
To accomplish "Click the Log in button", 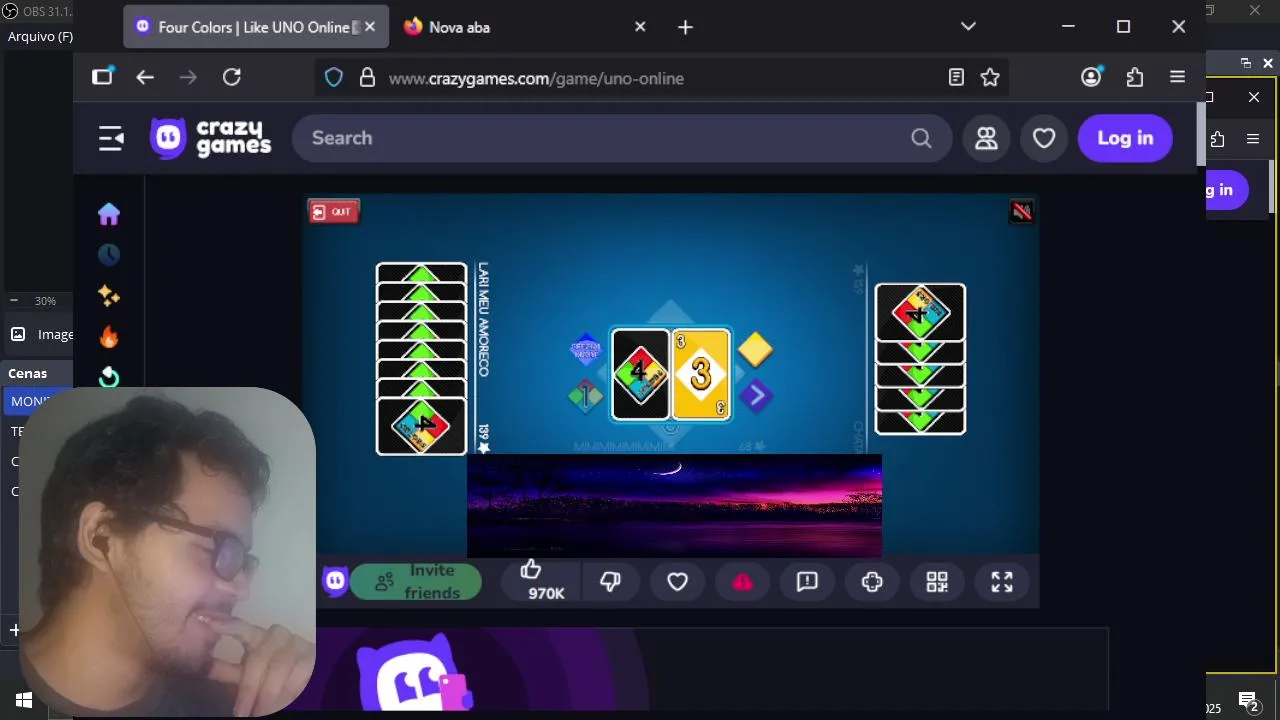I will [1125, 138].
